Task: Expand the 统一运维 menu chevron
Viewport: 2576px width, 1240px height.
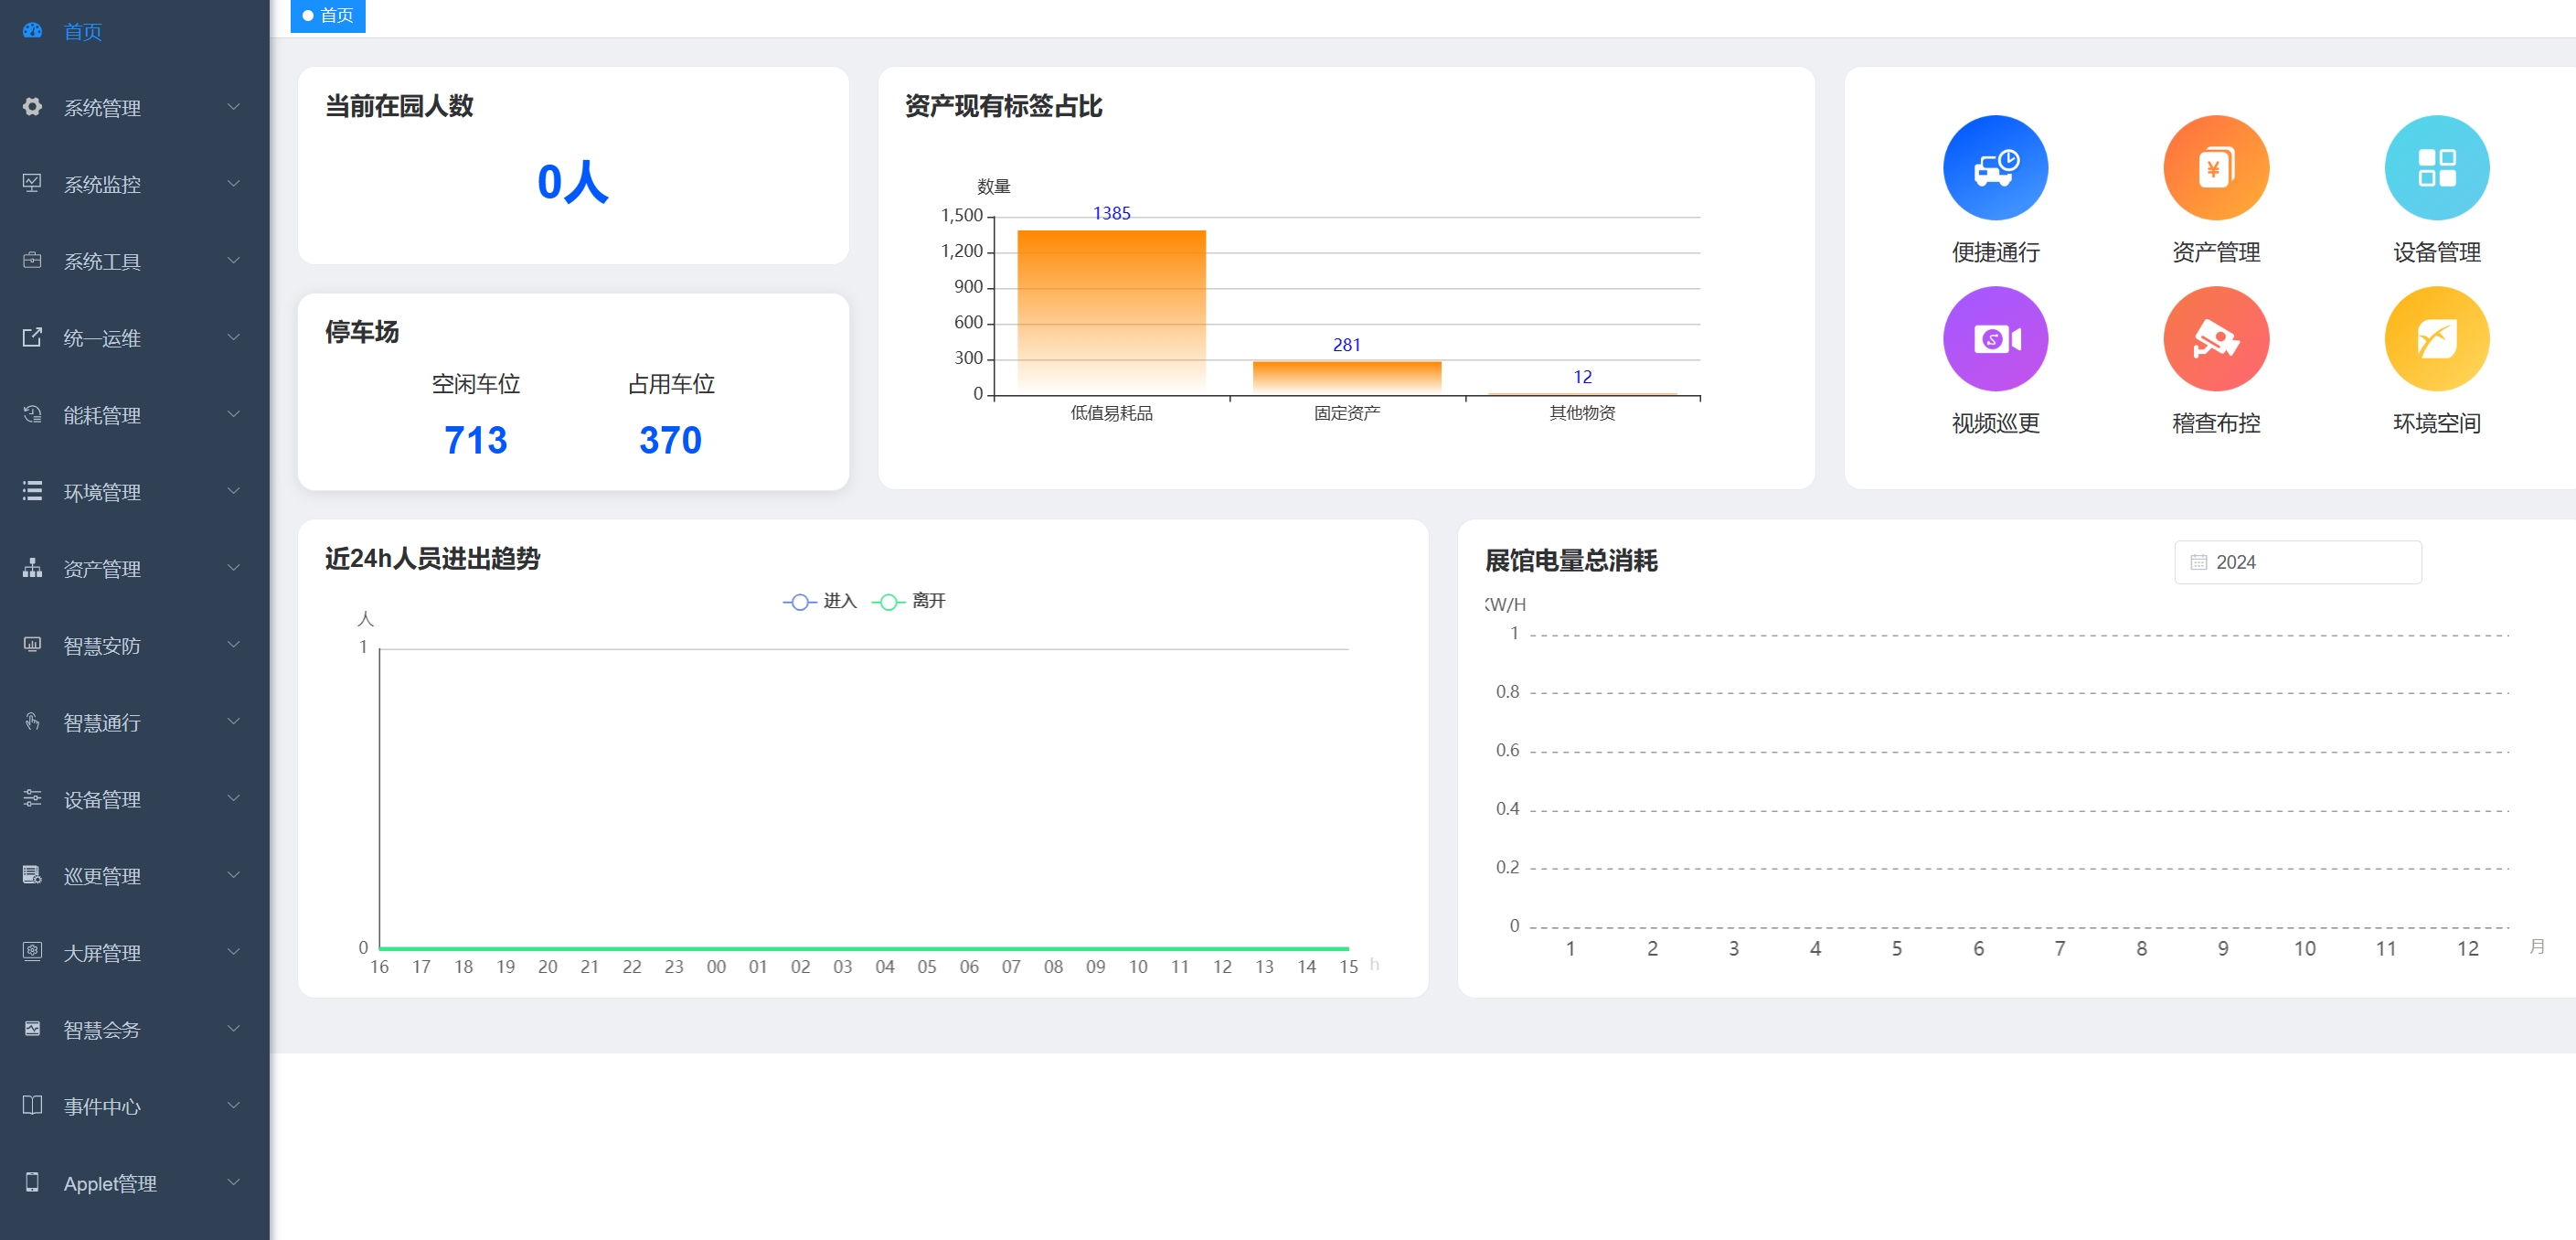Action: tap(233, 337)
